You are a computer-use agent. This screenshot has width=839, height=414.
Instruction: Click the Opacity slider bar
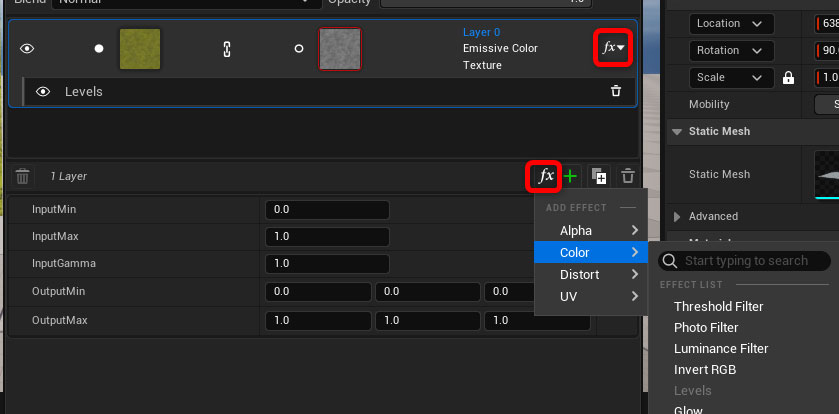486,3
